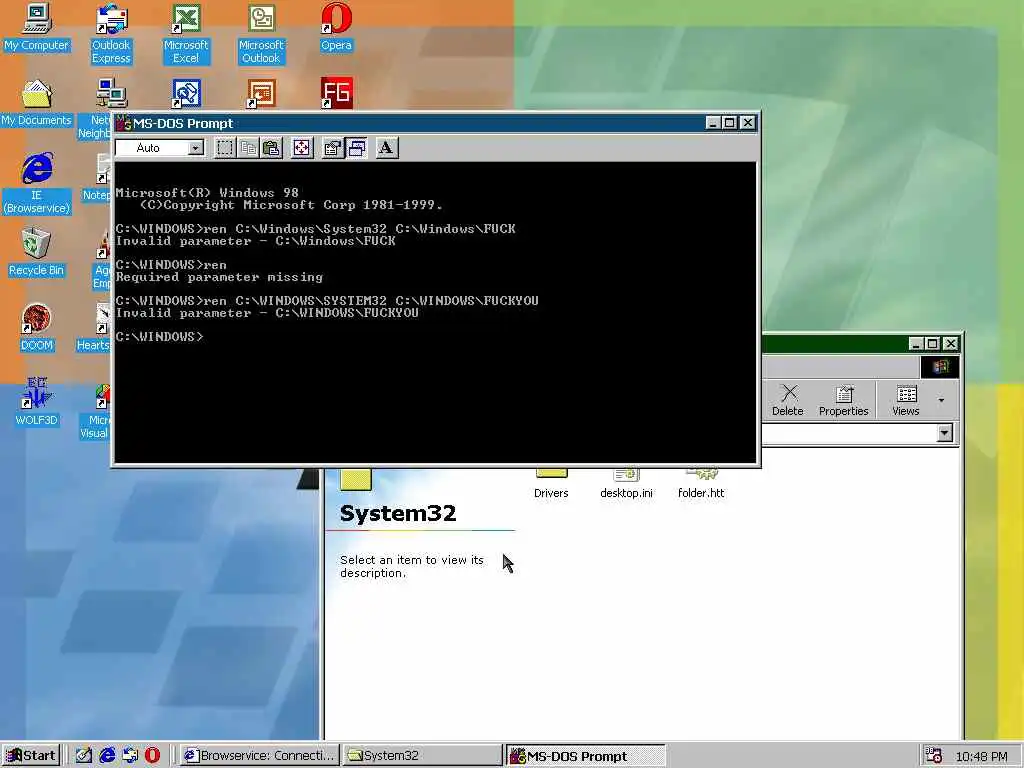Viewport: 1024px width, 768px height.
Task: Select the Recycle Bin desktop icon
Action: click(37, 252)
